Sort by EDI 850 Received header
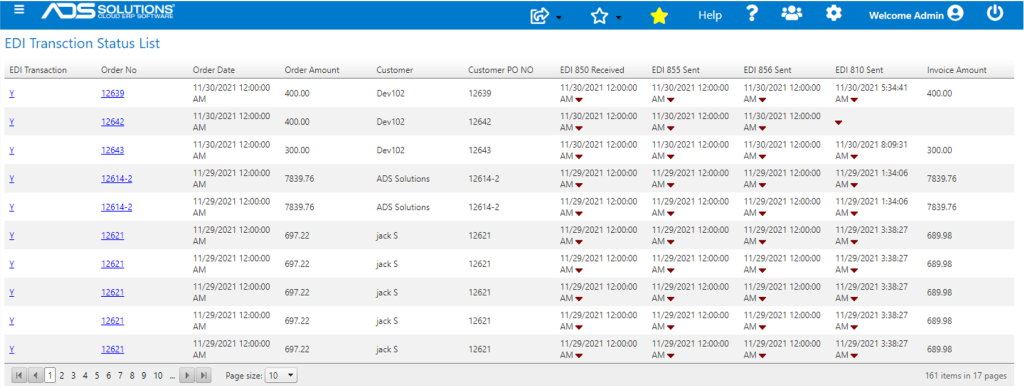This screenshot has width=1024, height=386. click(592, 70)
